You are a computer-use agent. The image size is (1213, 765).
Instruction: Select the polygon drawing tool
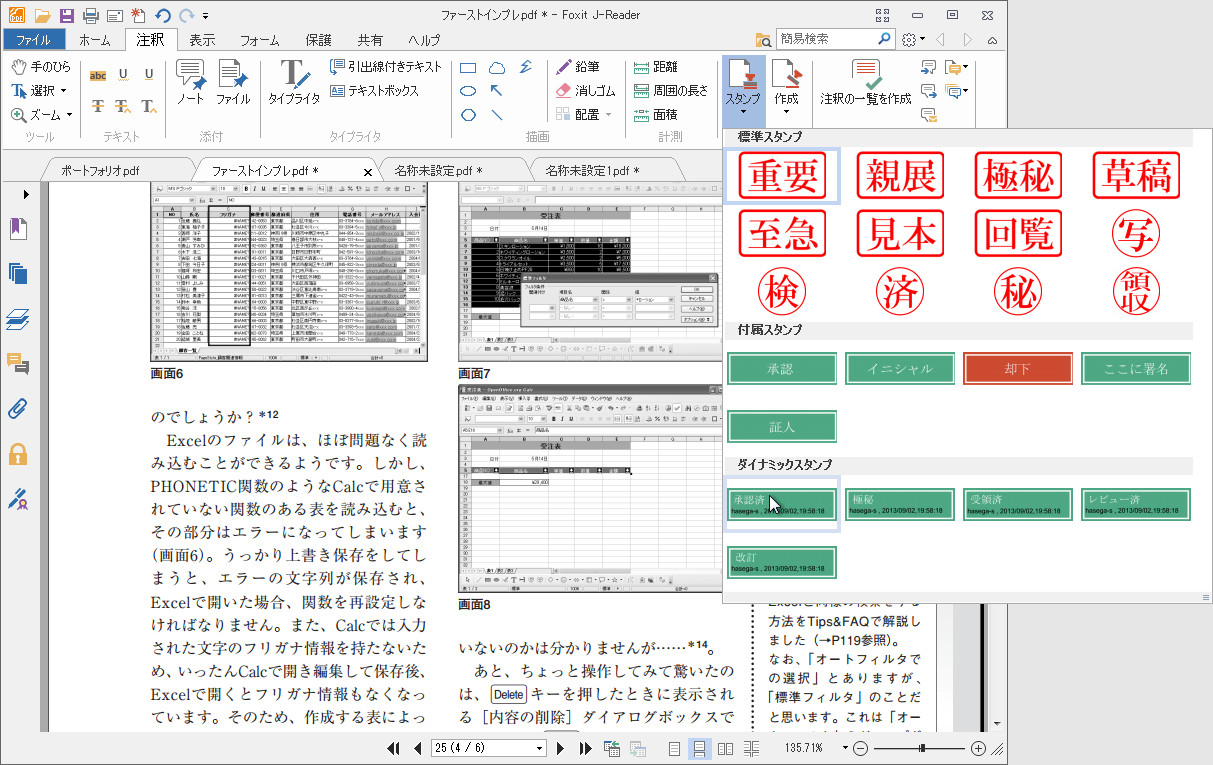click(x=468, y=114)
